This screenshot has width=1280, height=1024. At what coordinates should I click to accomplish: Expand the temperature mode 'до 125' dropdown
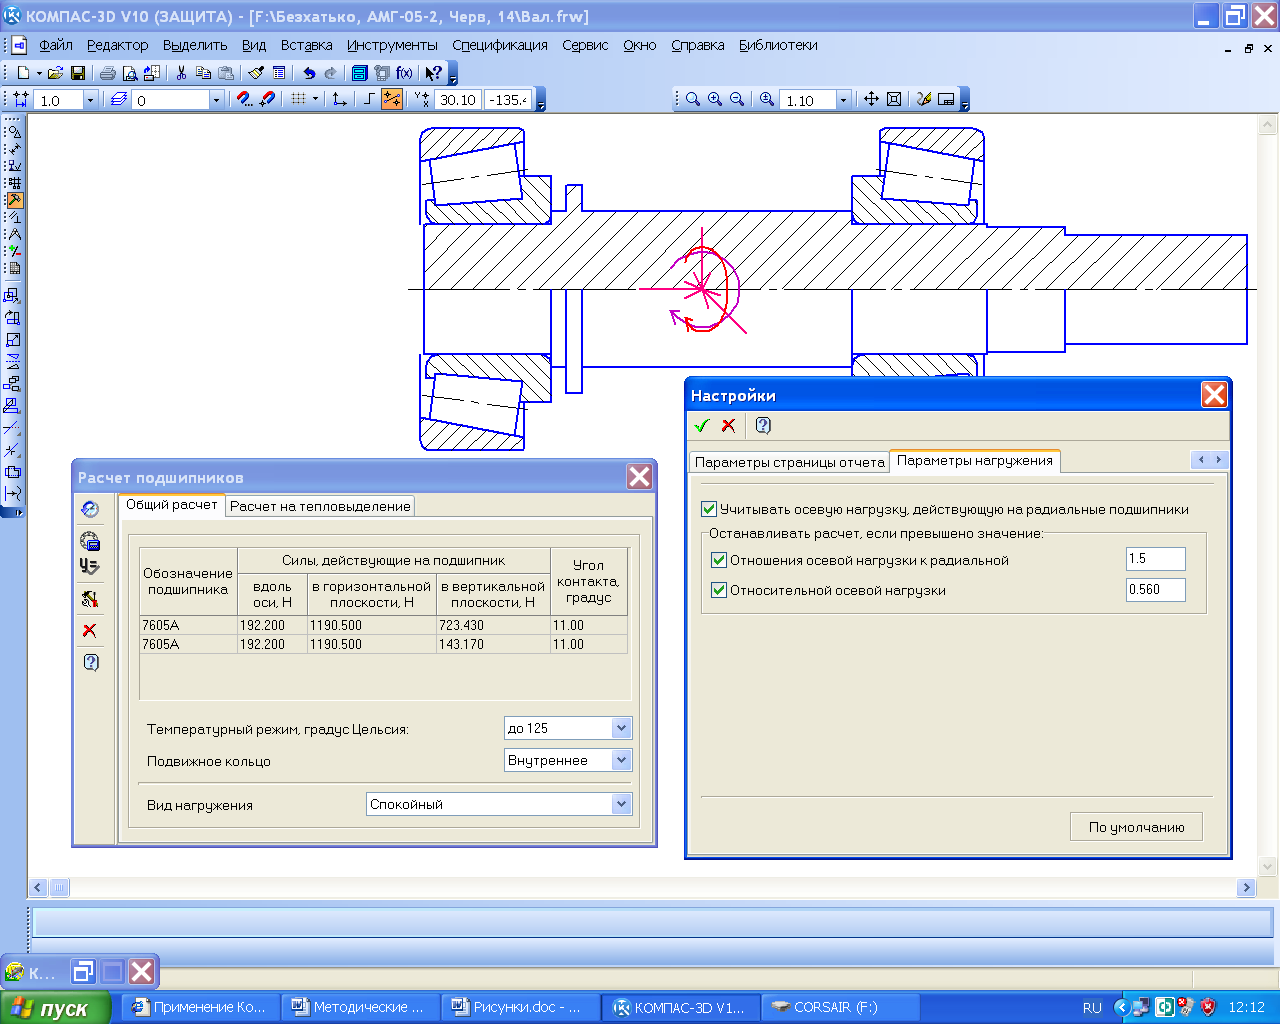click(621, 728)
